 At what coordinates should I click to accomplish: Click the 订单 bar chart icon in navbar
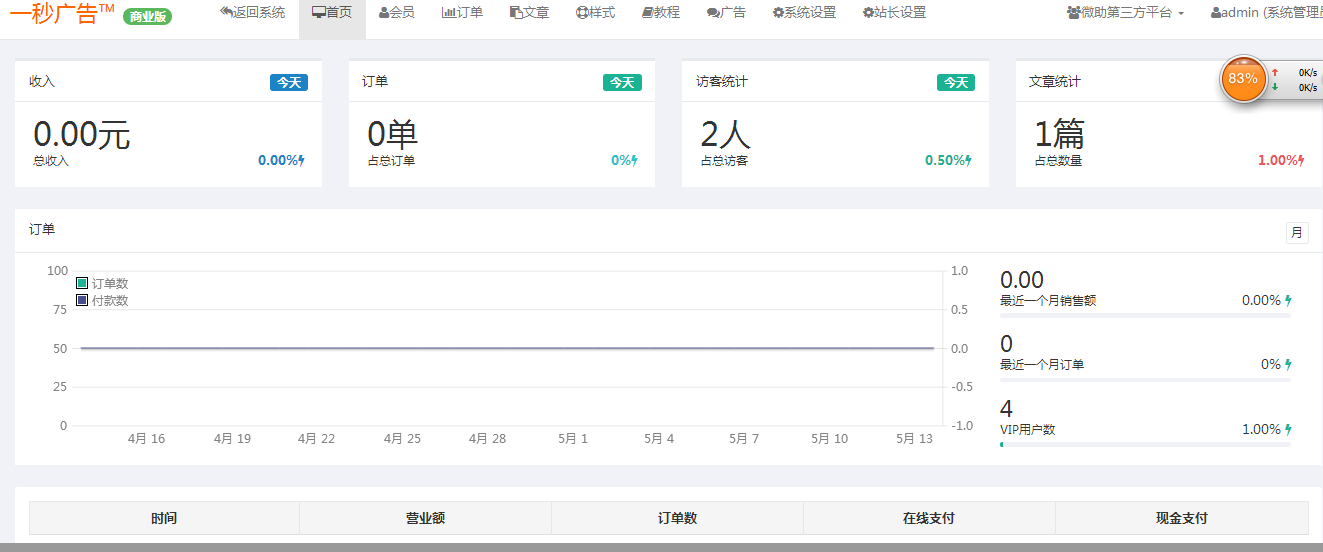pyautogui.click(x=448, y=13)
